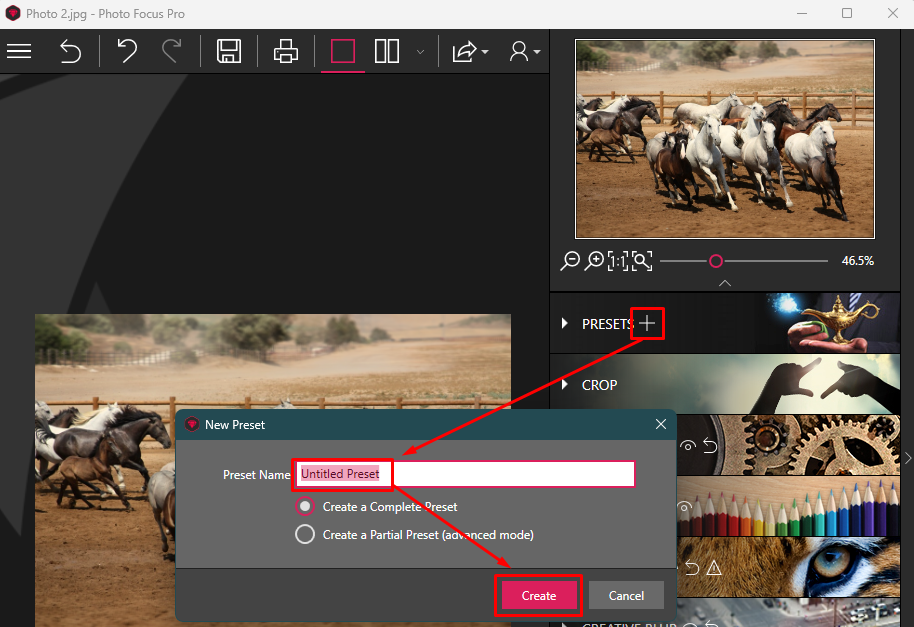Click the Photo Focus Pro app icon in title bar

[x=13, y=13]
